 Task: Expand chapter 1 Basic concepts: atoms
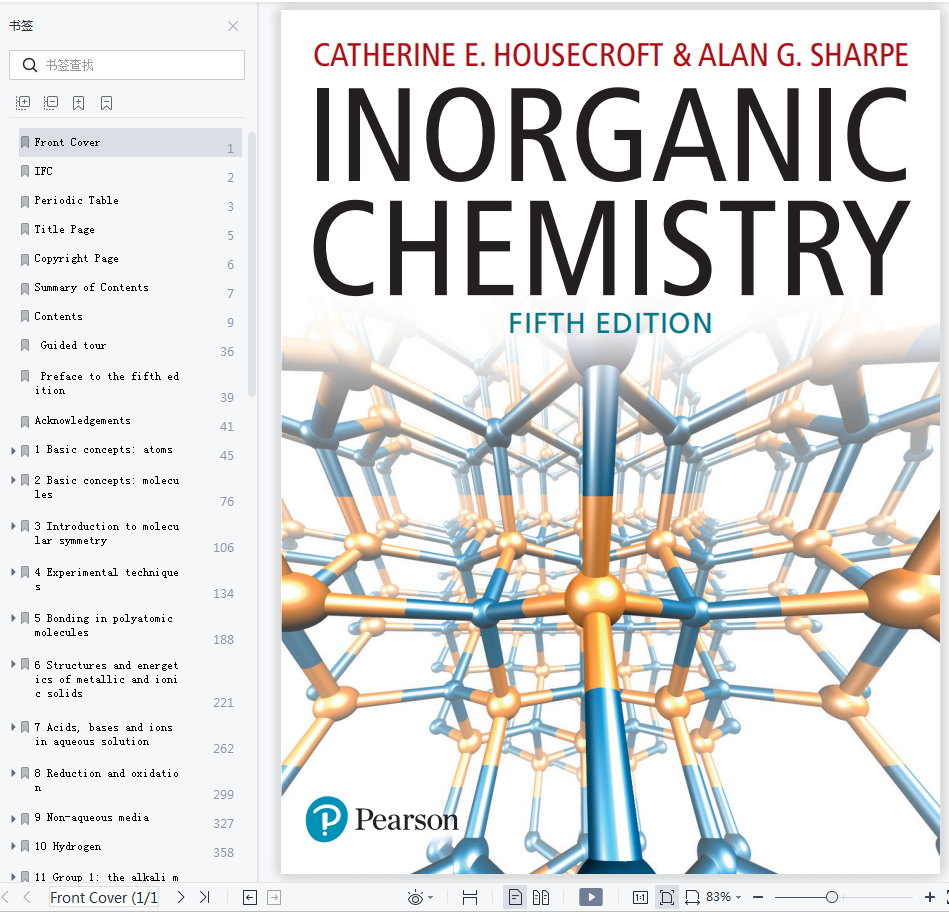13,450
